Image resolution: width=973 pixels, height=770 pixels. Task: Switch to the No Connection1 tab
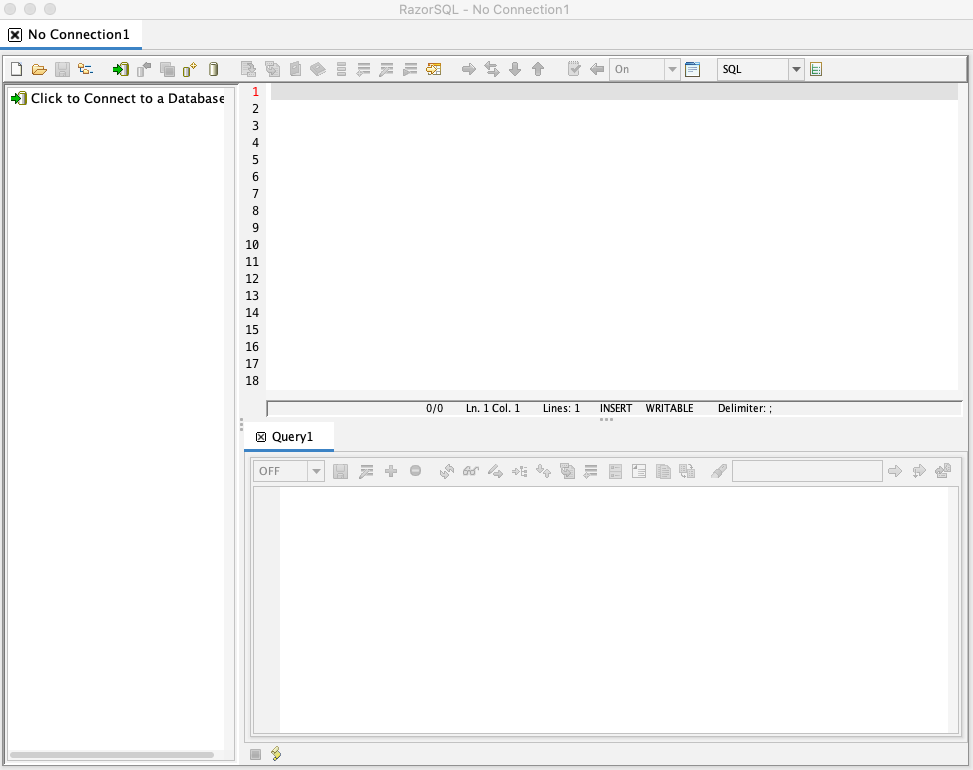pos(78,35)
